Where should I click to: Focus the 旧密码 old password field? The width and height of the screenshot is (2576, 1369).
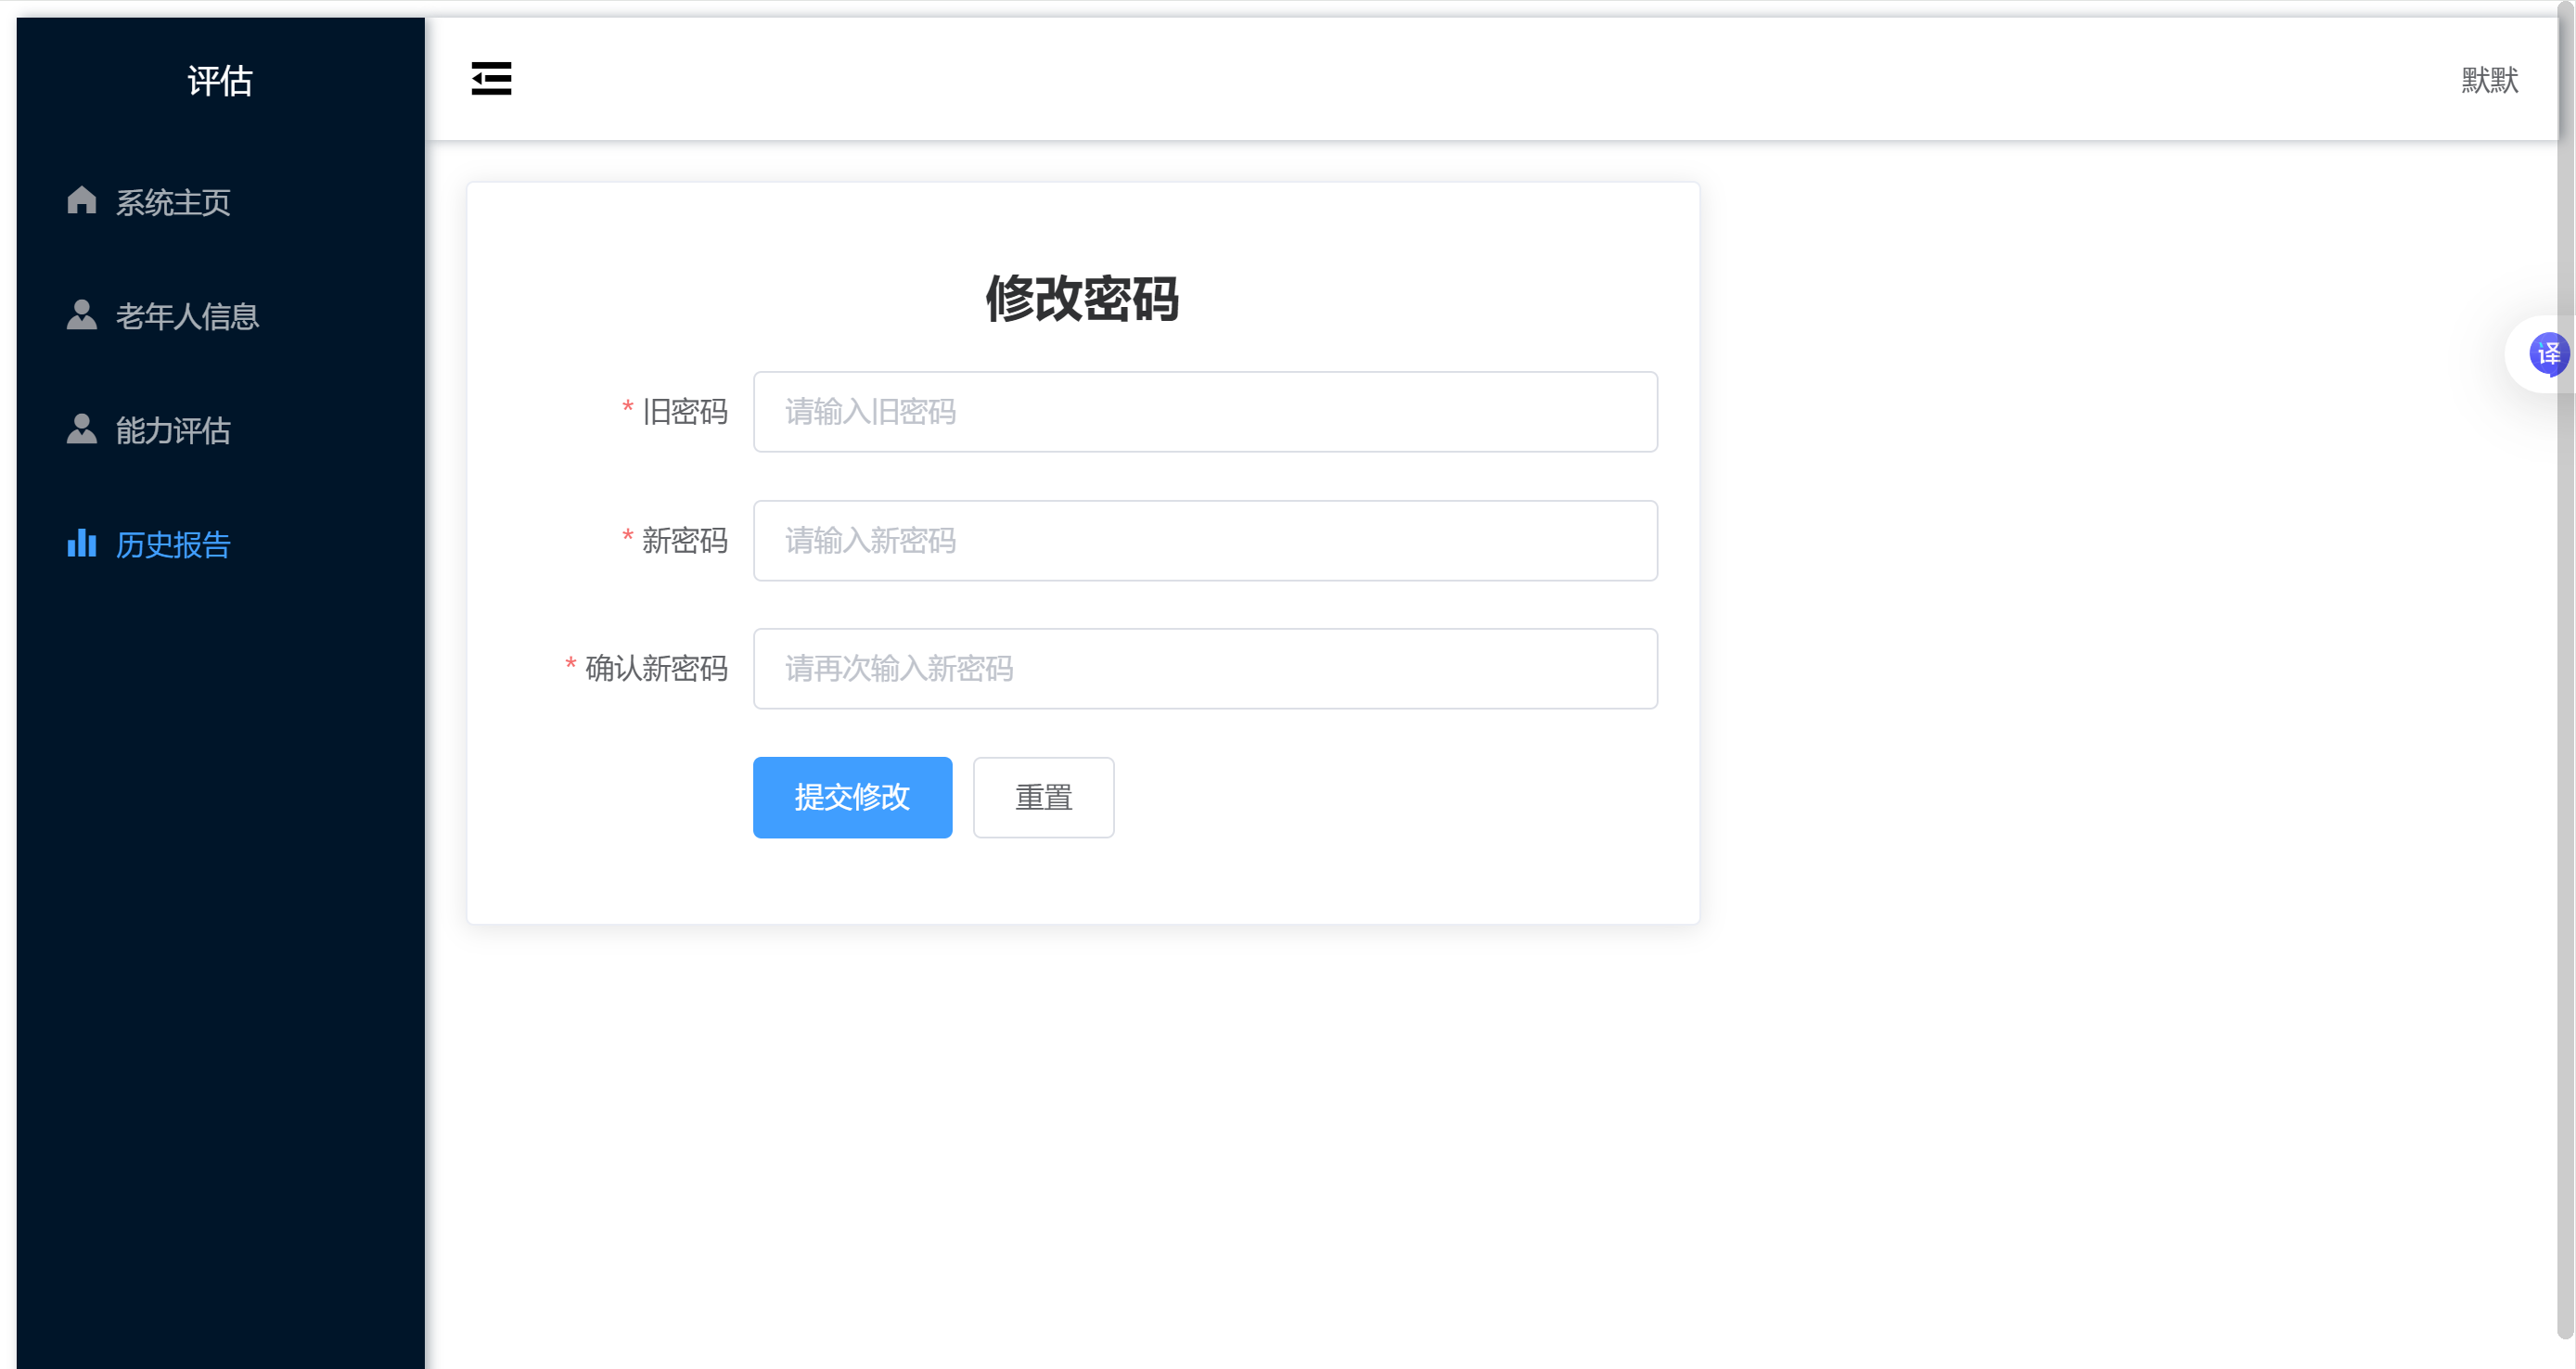click(x=1205, y=412)
